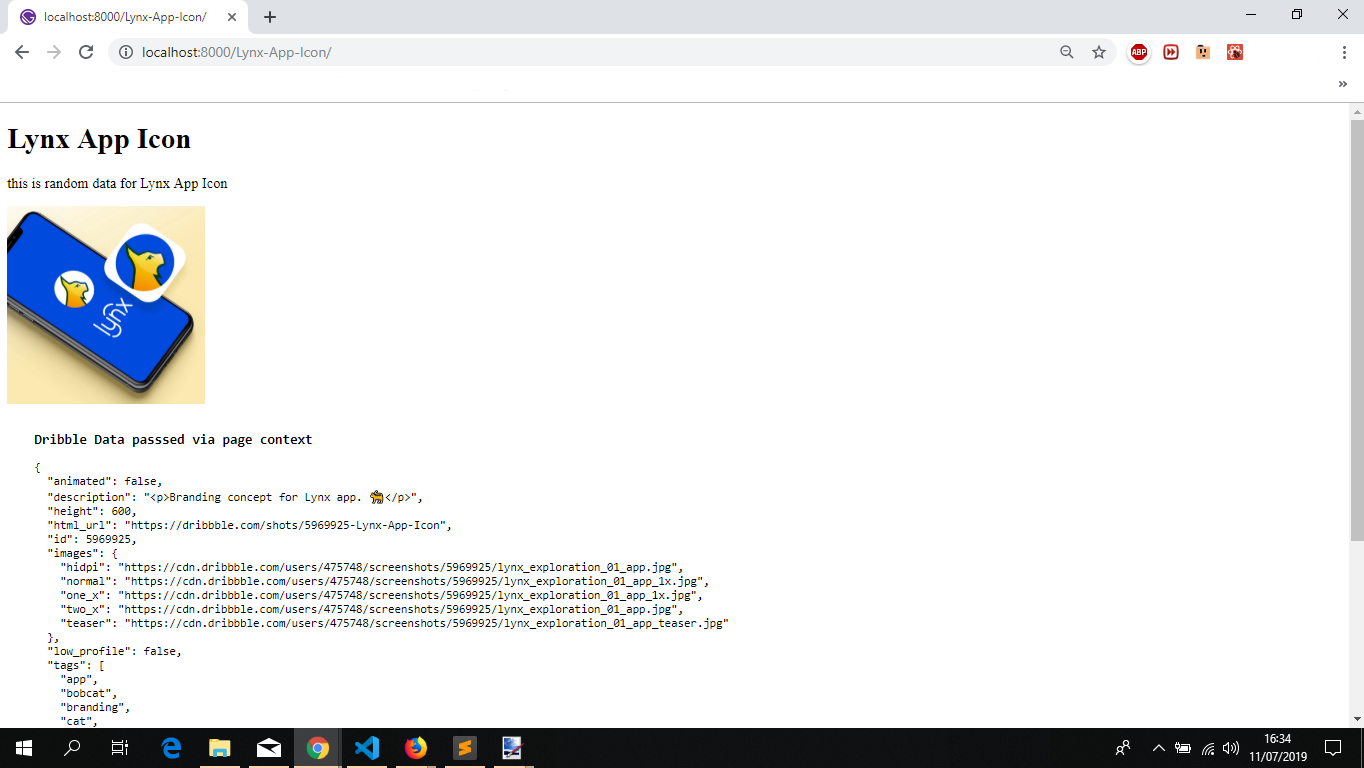Click the Dribble Data passsed via page context heading
The image size is (1364, 768).
(173, 440)
